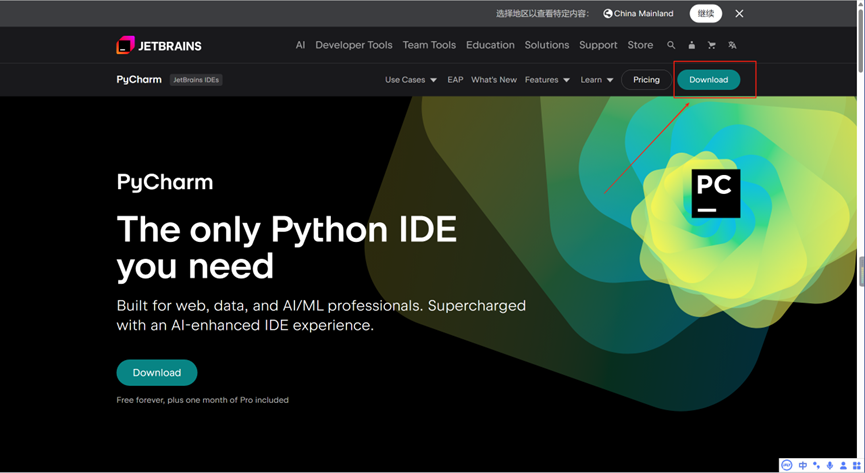Image resolution: width=865 pixels, height=473 pixels.
Task: Click the JetBrains IDEs tag
Action: (x=196, y=79)
